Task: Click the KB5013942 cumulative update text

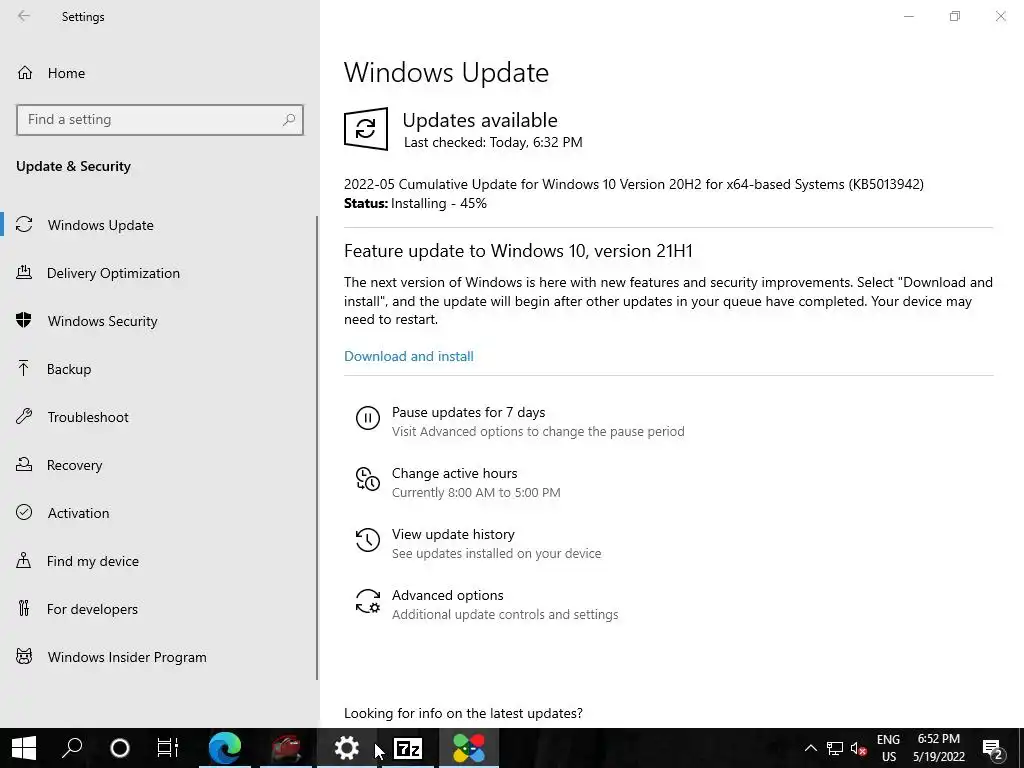Action: (633, 184)
